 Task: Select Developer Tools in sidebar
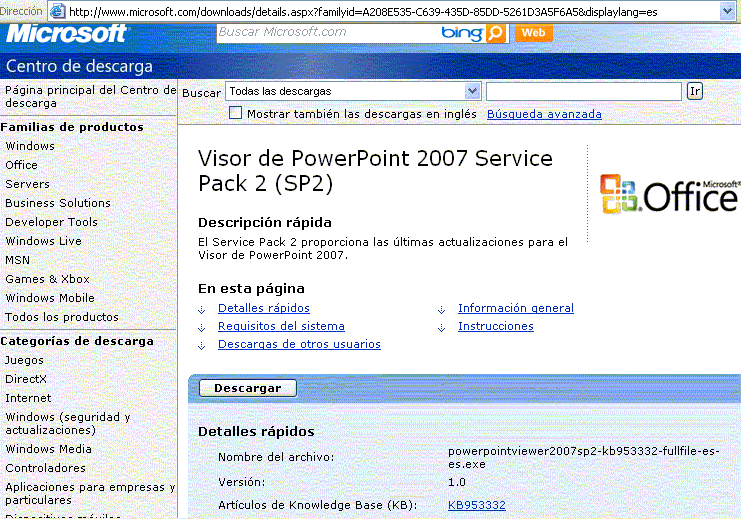click(x=52, y=222)
